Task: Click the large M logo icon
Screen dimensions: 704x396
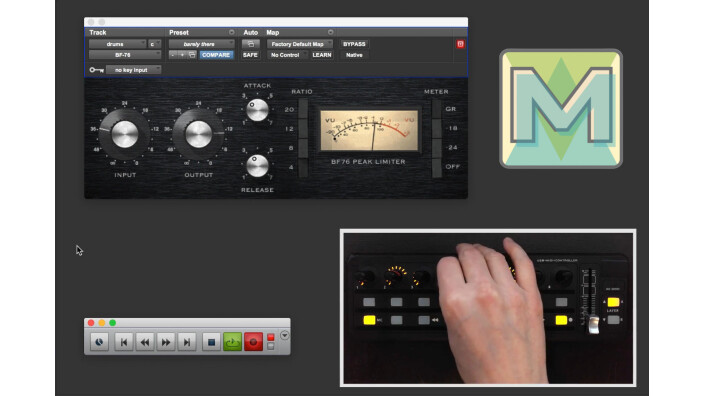Action: coord(561,109)
